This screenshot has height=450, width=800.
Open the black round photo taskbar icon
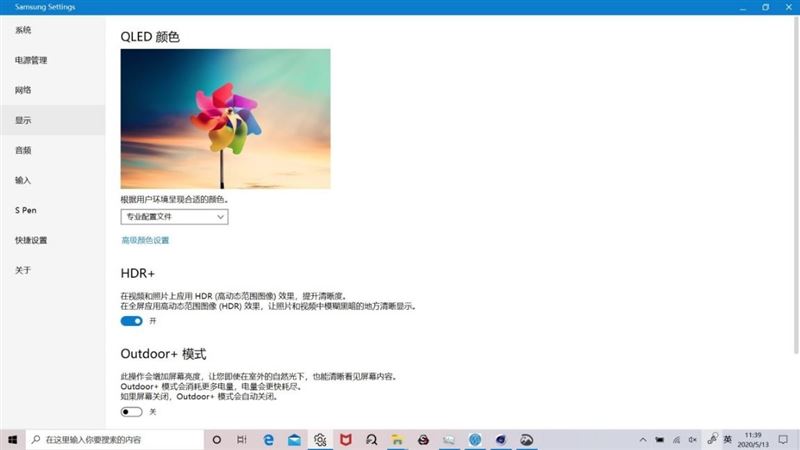tap(527, 440)
